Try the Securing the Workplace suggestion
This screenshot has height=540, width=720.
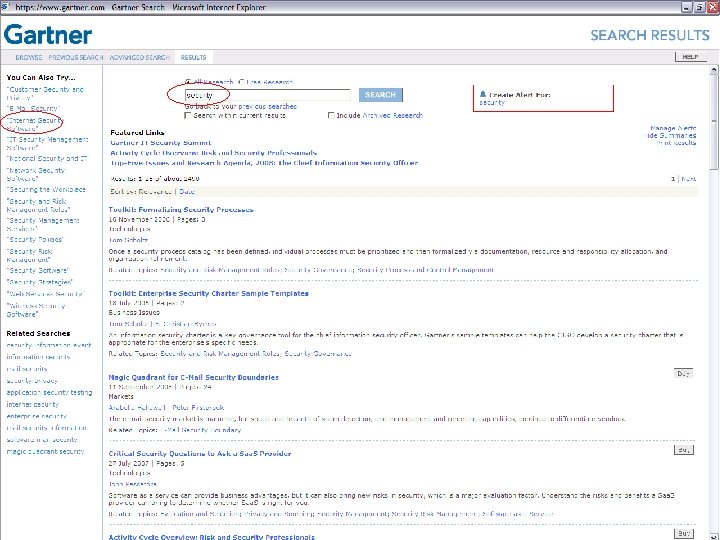[x=46, y=189]
